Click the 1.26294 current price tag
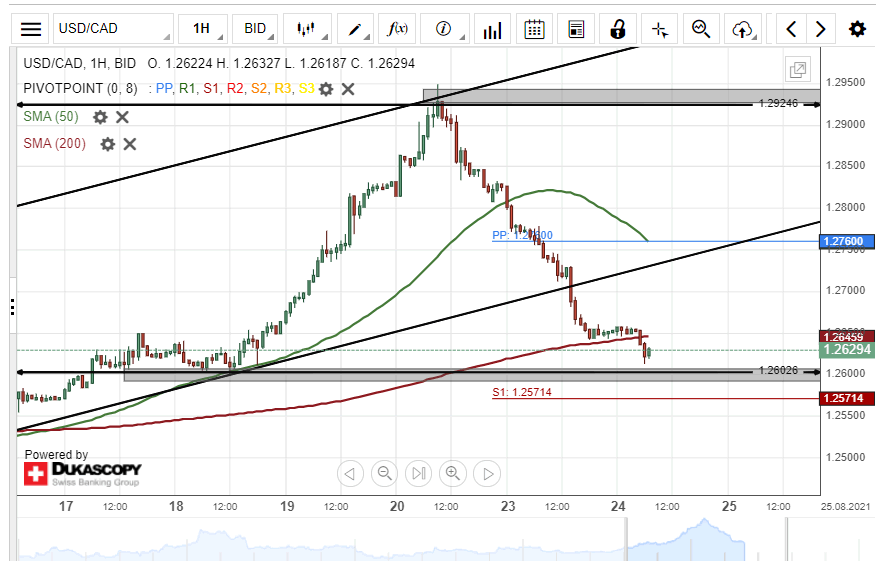The height and width of the screenshot is (574, 880). 847,350
